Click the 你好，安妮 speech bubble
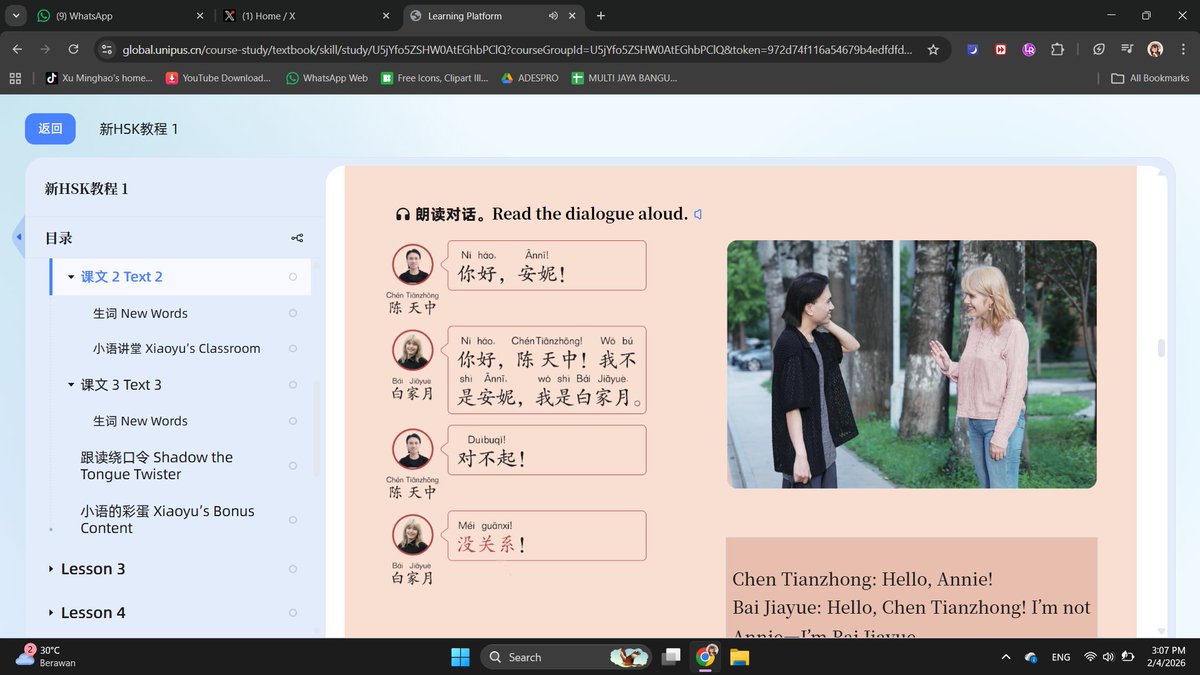Screen dimensions: 1200x675 [x=546, y=265]
